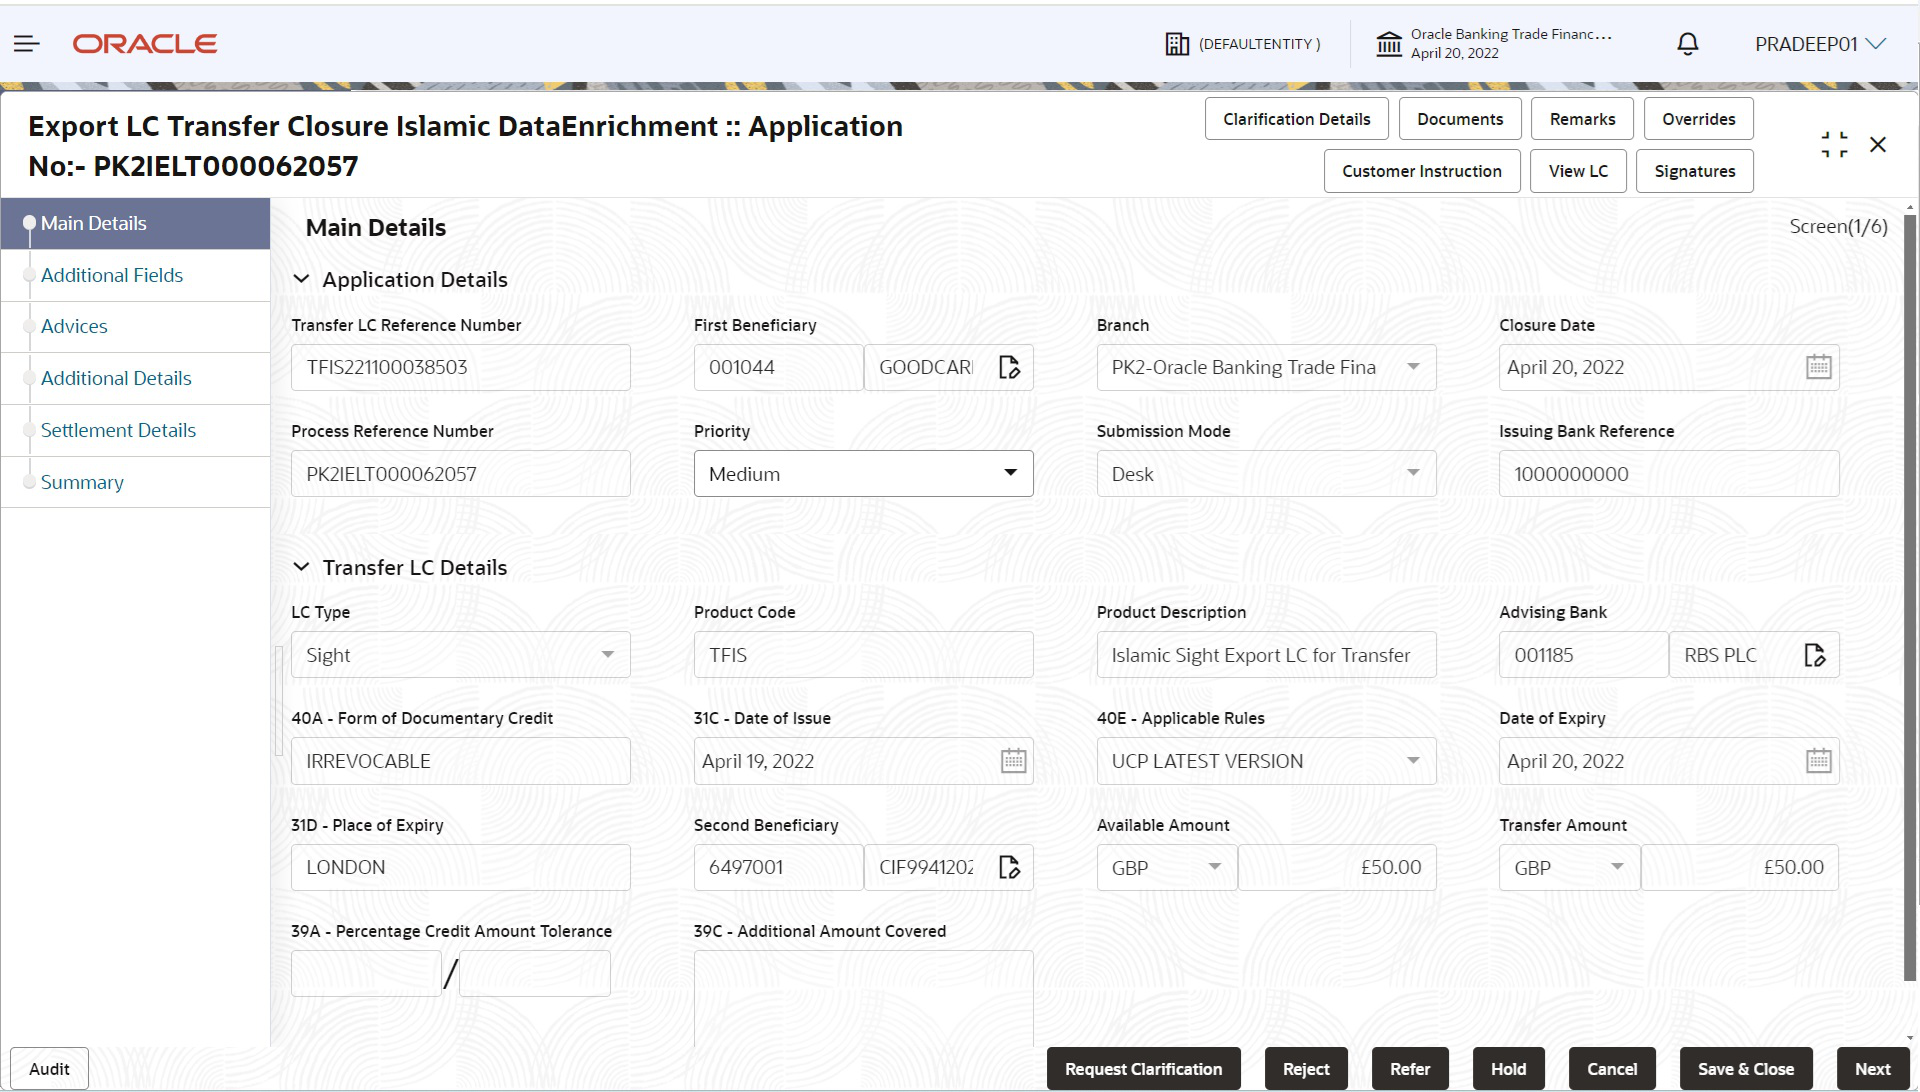
Task: Click the collapse screen icon
Action: pyautogui.click(x=1834, y=145)
